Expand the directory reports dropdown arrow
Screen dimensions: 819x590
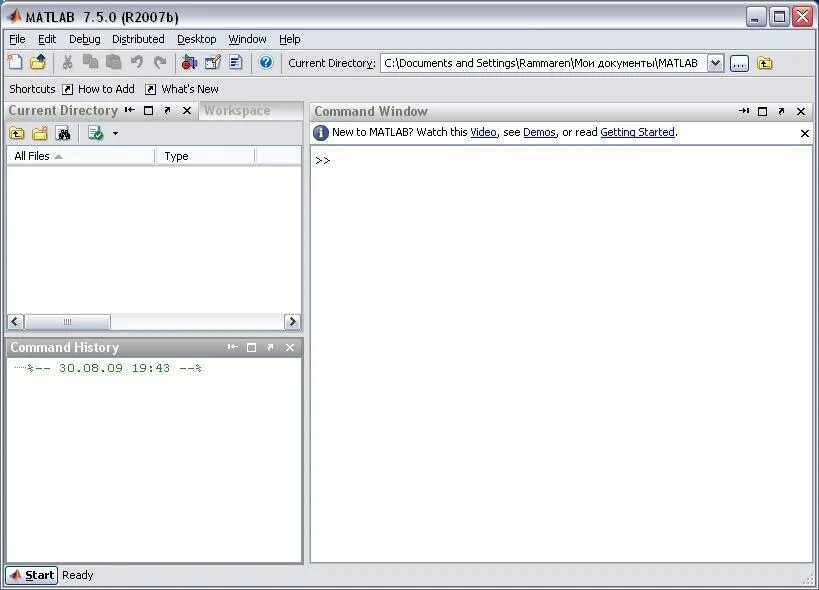point(115,134)
